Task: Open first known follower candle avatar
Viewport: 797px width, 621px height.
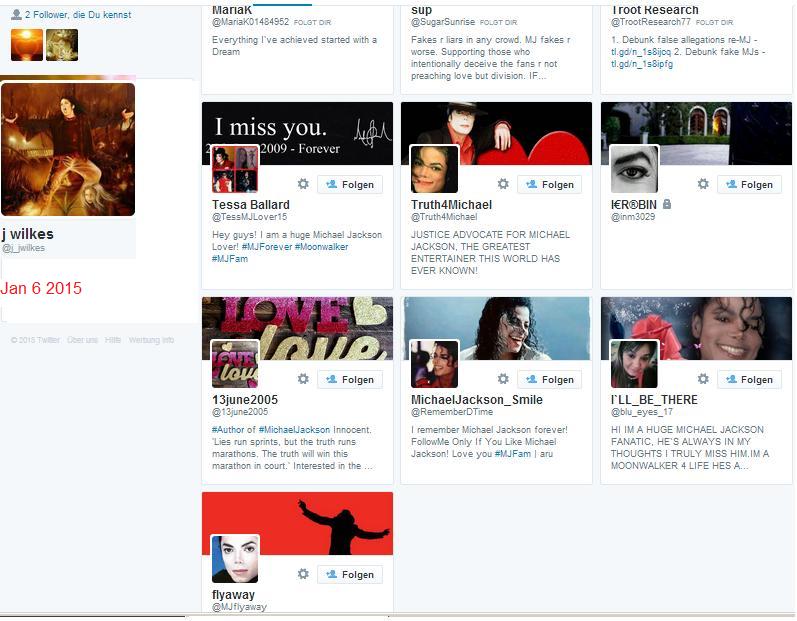Action: click(27, 45)
